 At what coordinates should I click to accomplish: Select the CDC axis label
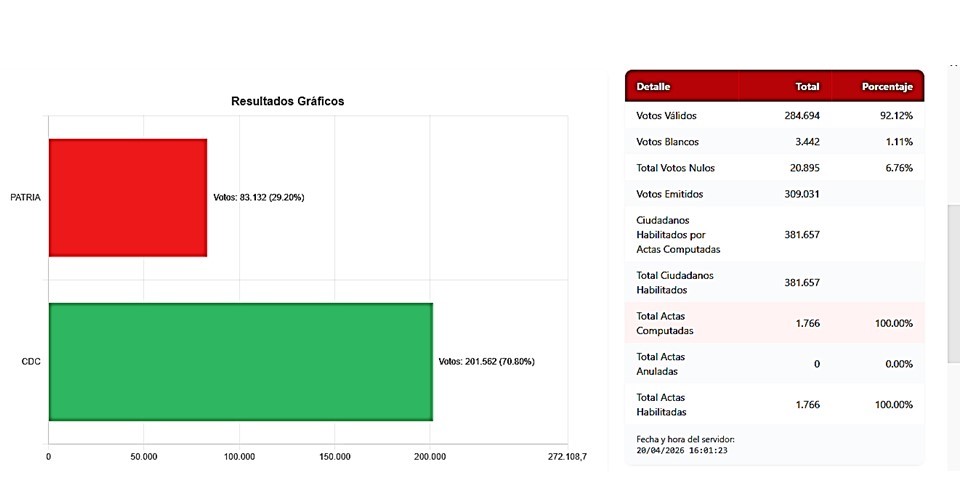(x=30, y=361)
